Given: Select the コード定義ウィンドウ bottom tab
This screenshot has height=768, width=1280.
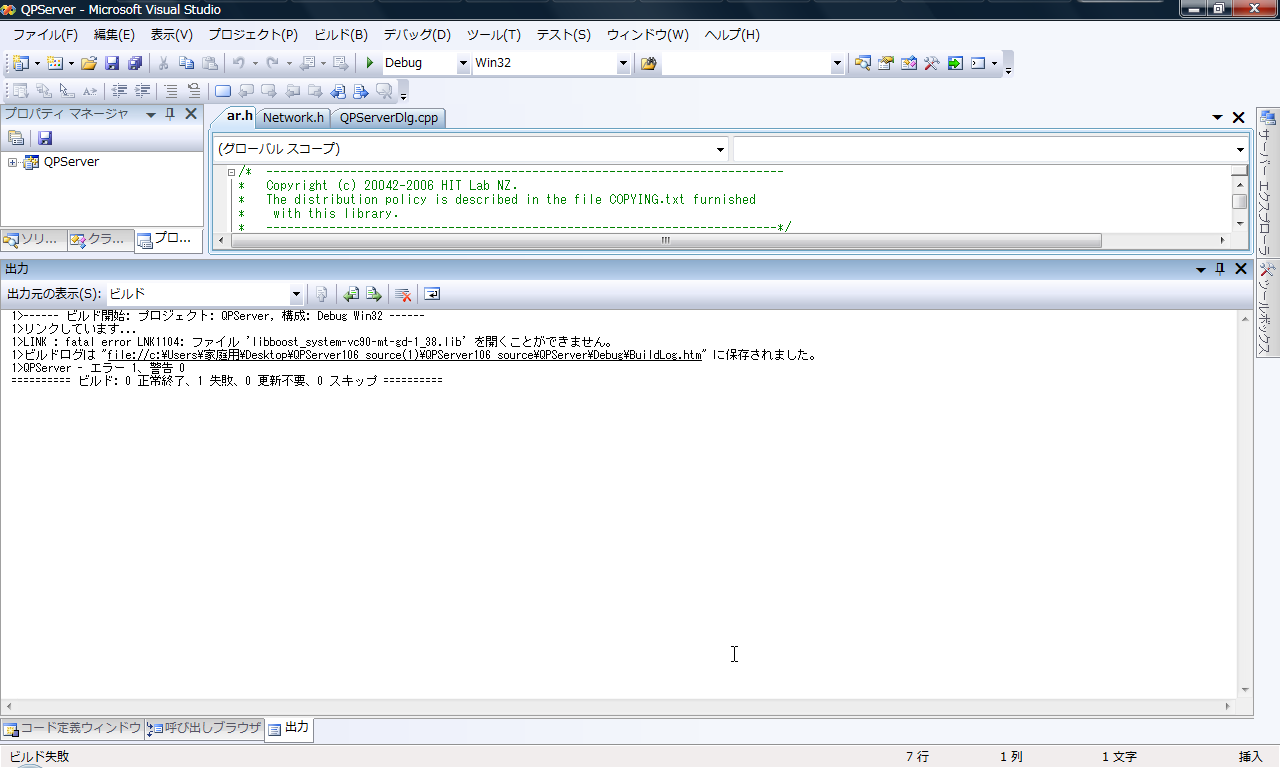Looking at the screenshot, I should pos(72,728).
